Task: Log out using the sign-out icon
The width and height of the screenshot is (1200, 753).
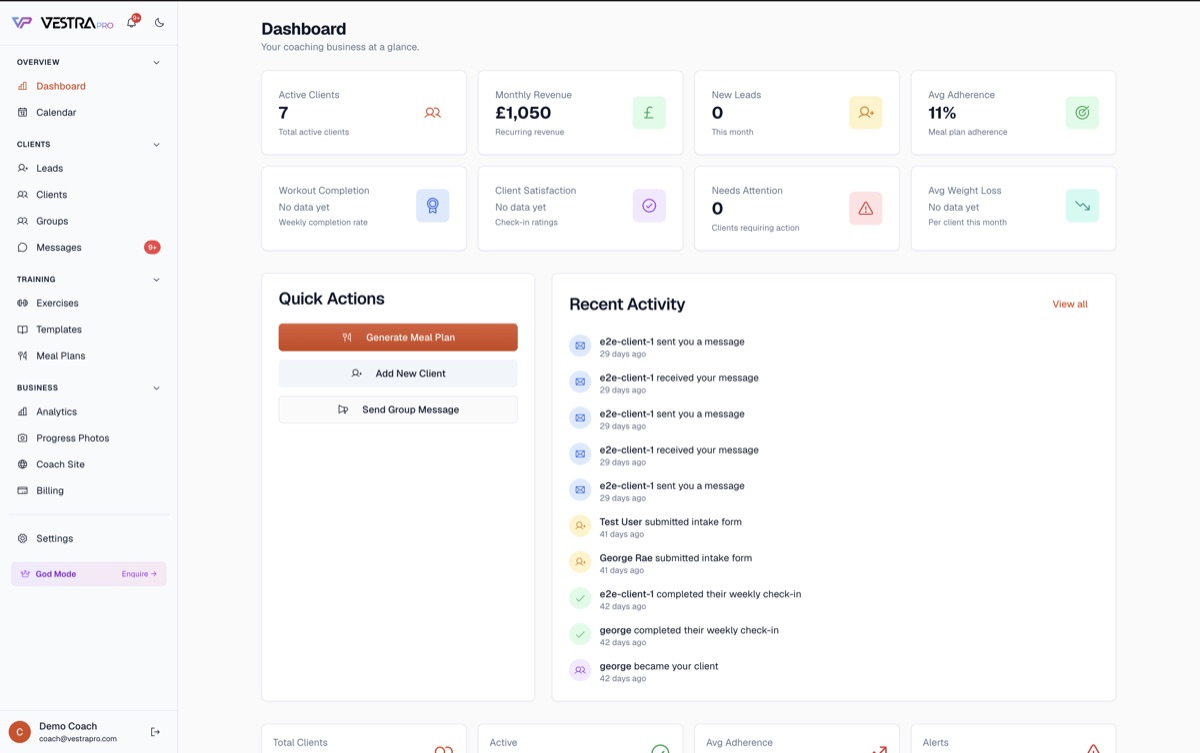Action: click(x=155, y=732)
